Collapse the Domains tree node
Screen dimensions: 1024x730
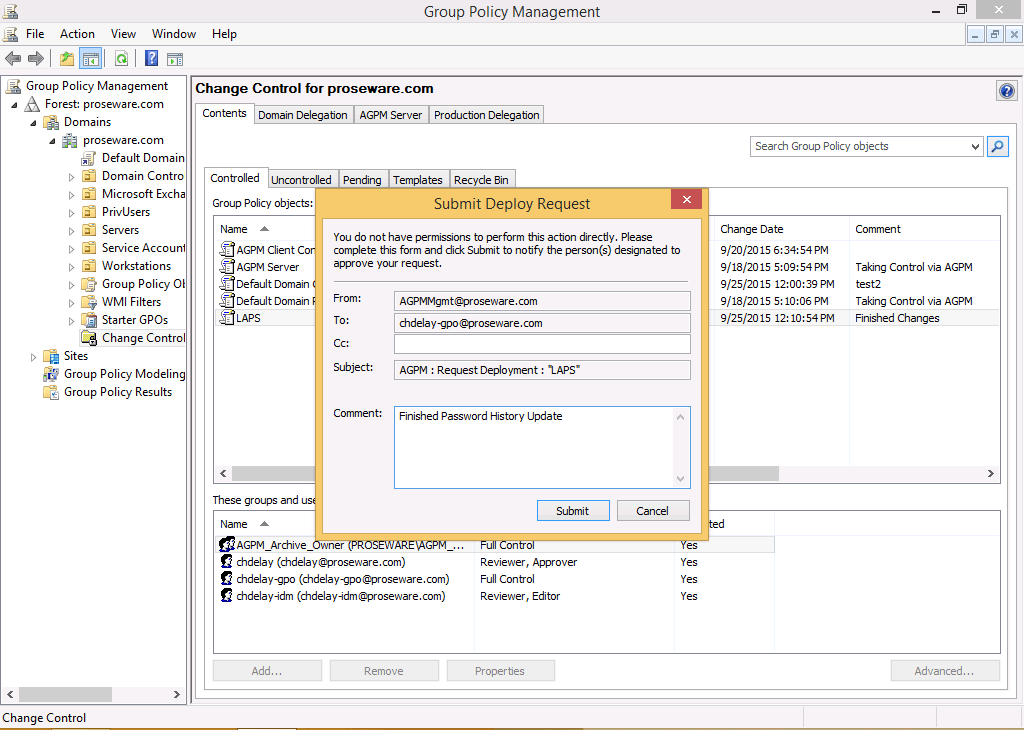(x=33, y=123)
